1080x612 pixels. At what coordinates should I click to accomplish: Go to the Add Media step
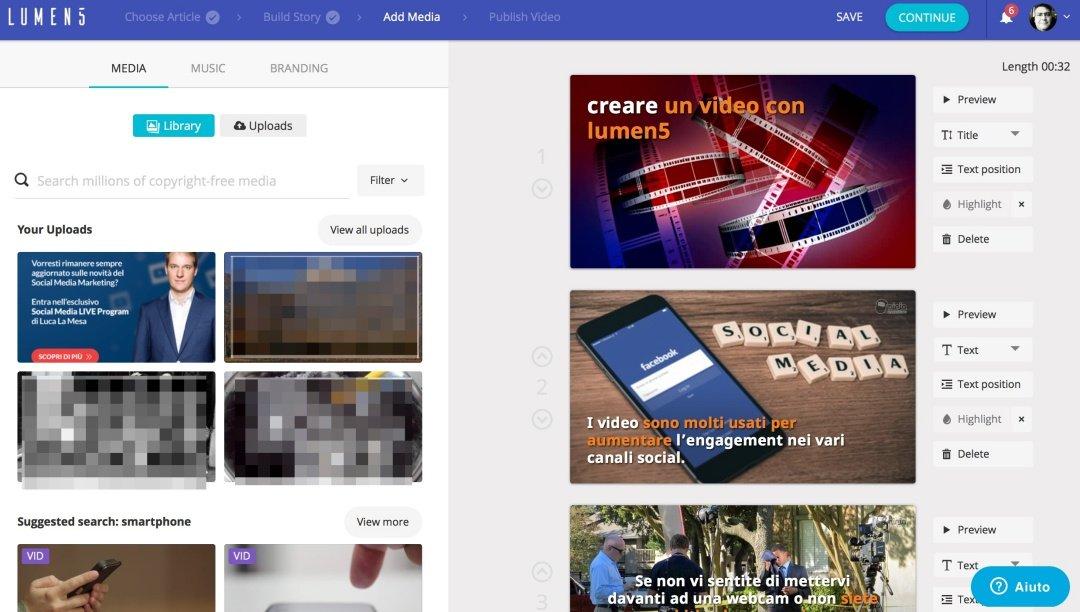[x=411, y=17]
